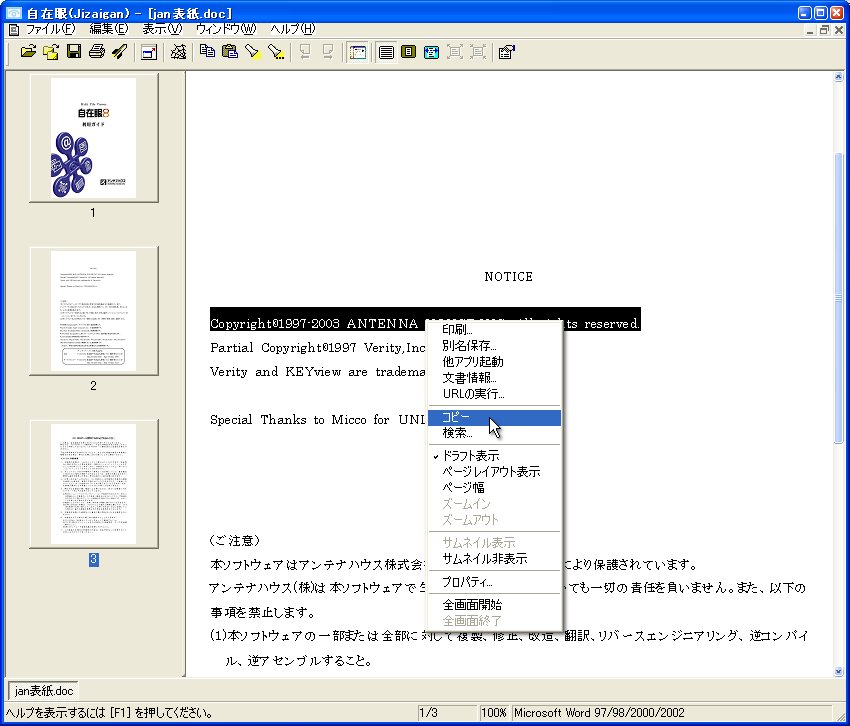Select URLの実行... in the context menu

tap(494, 394)
